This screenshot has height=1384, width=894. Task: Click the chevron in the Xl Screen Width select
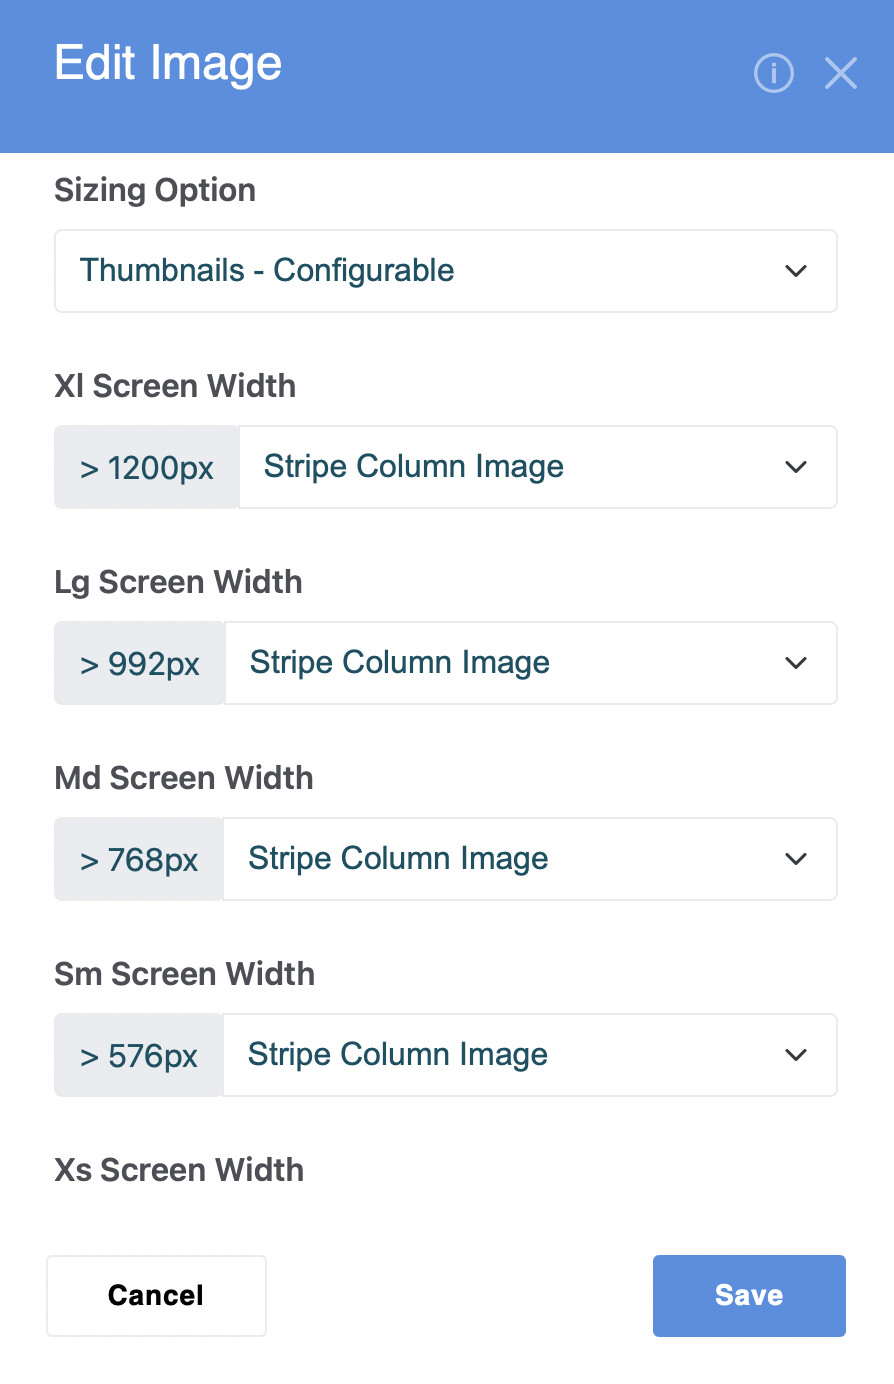(796, 467)
